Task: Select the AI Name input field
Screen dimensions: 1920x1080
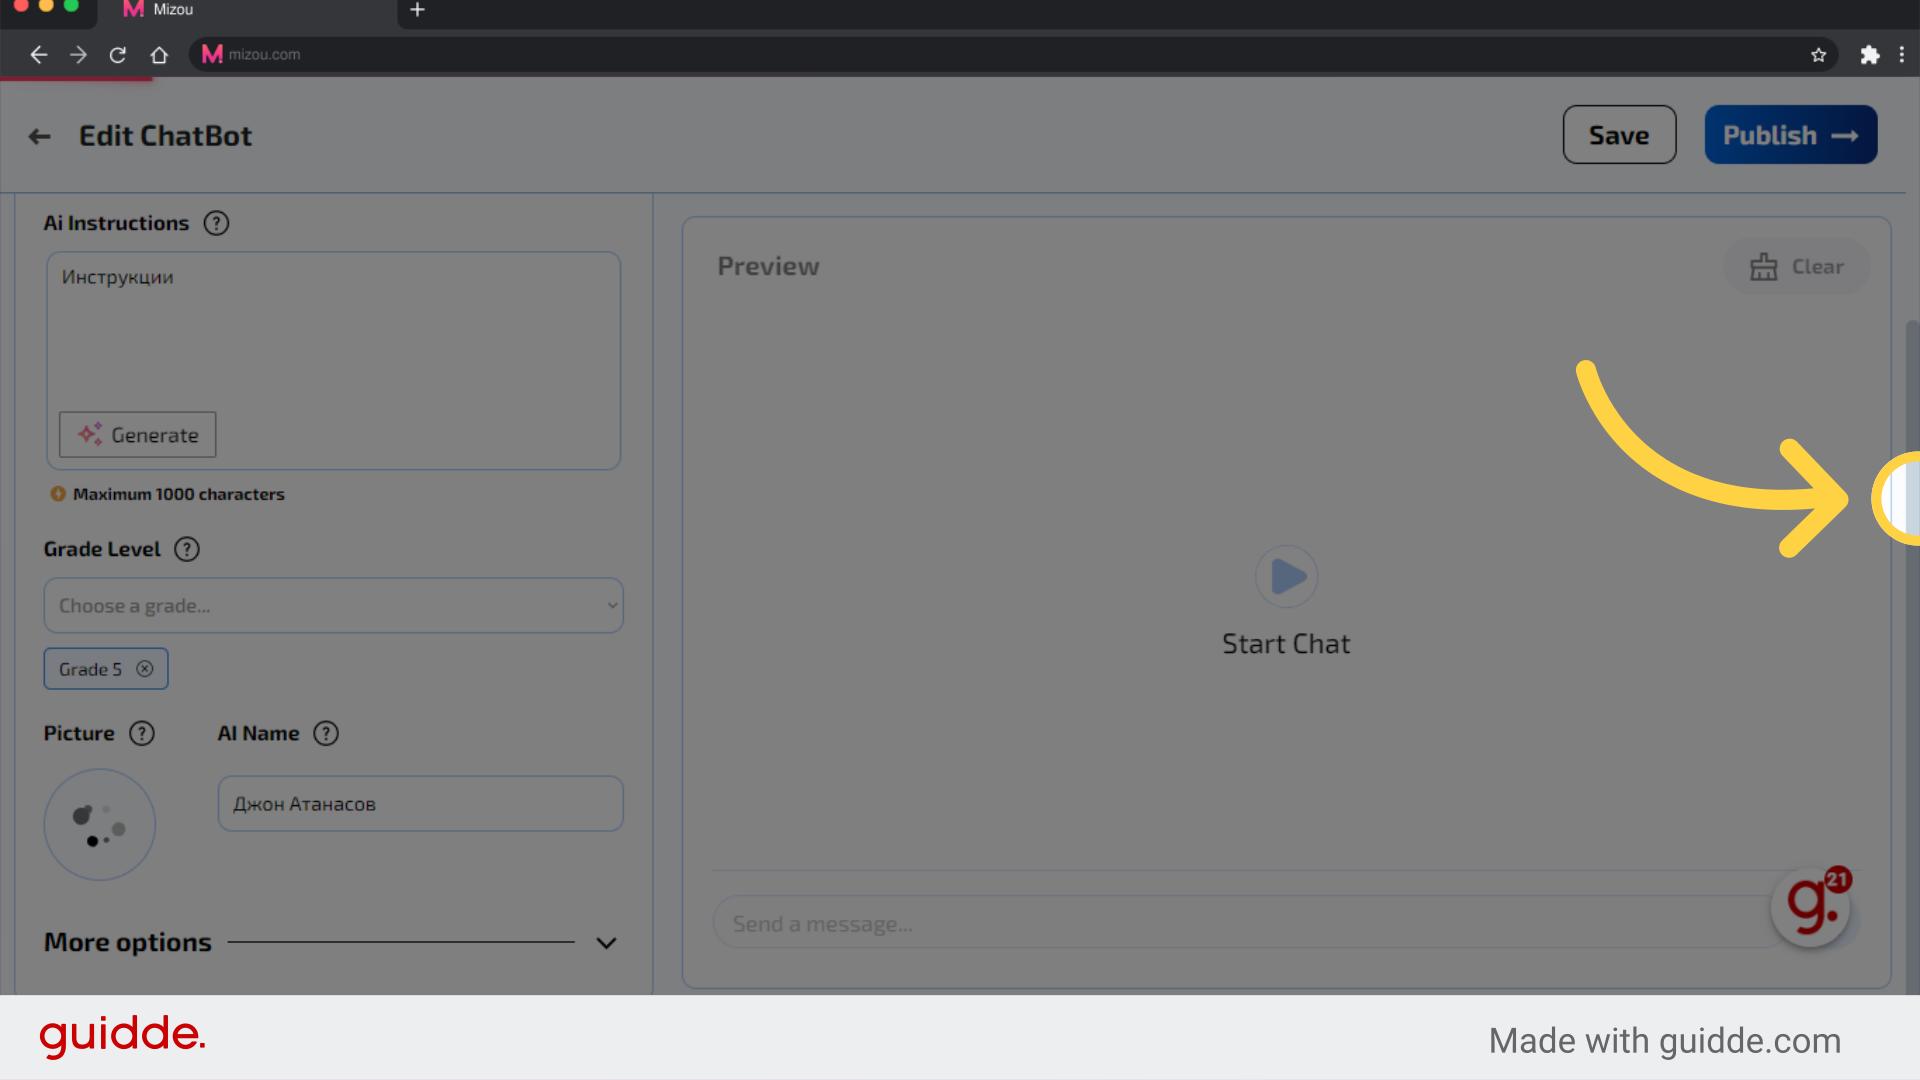Action: pyautogui.click(x=421, y=803)
